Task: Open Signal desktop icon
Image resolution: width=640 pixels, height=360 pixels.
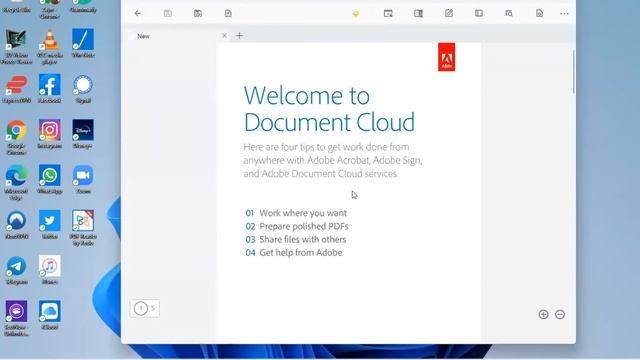Action: point(83,88)
